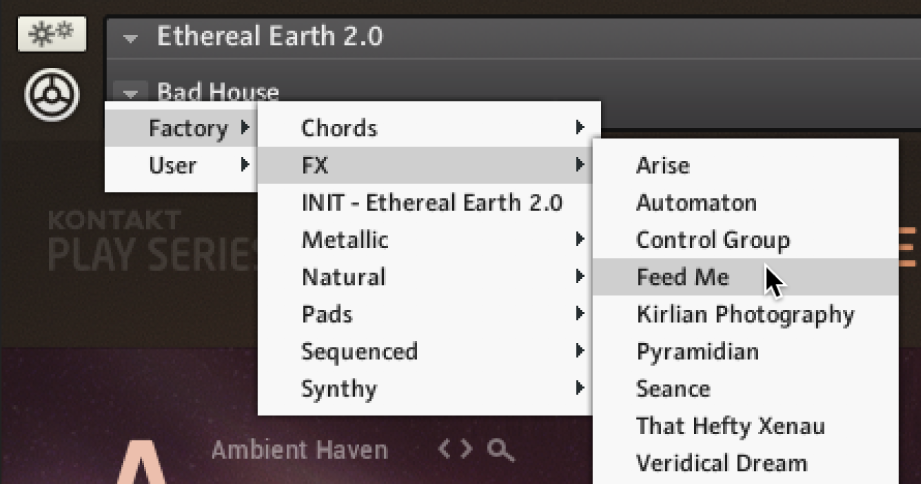
Task: Click the circular Kontakt logo icon
Action: point(52,97)
